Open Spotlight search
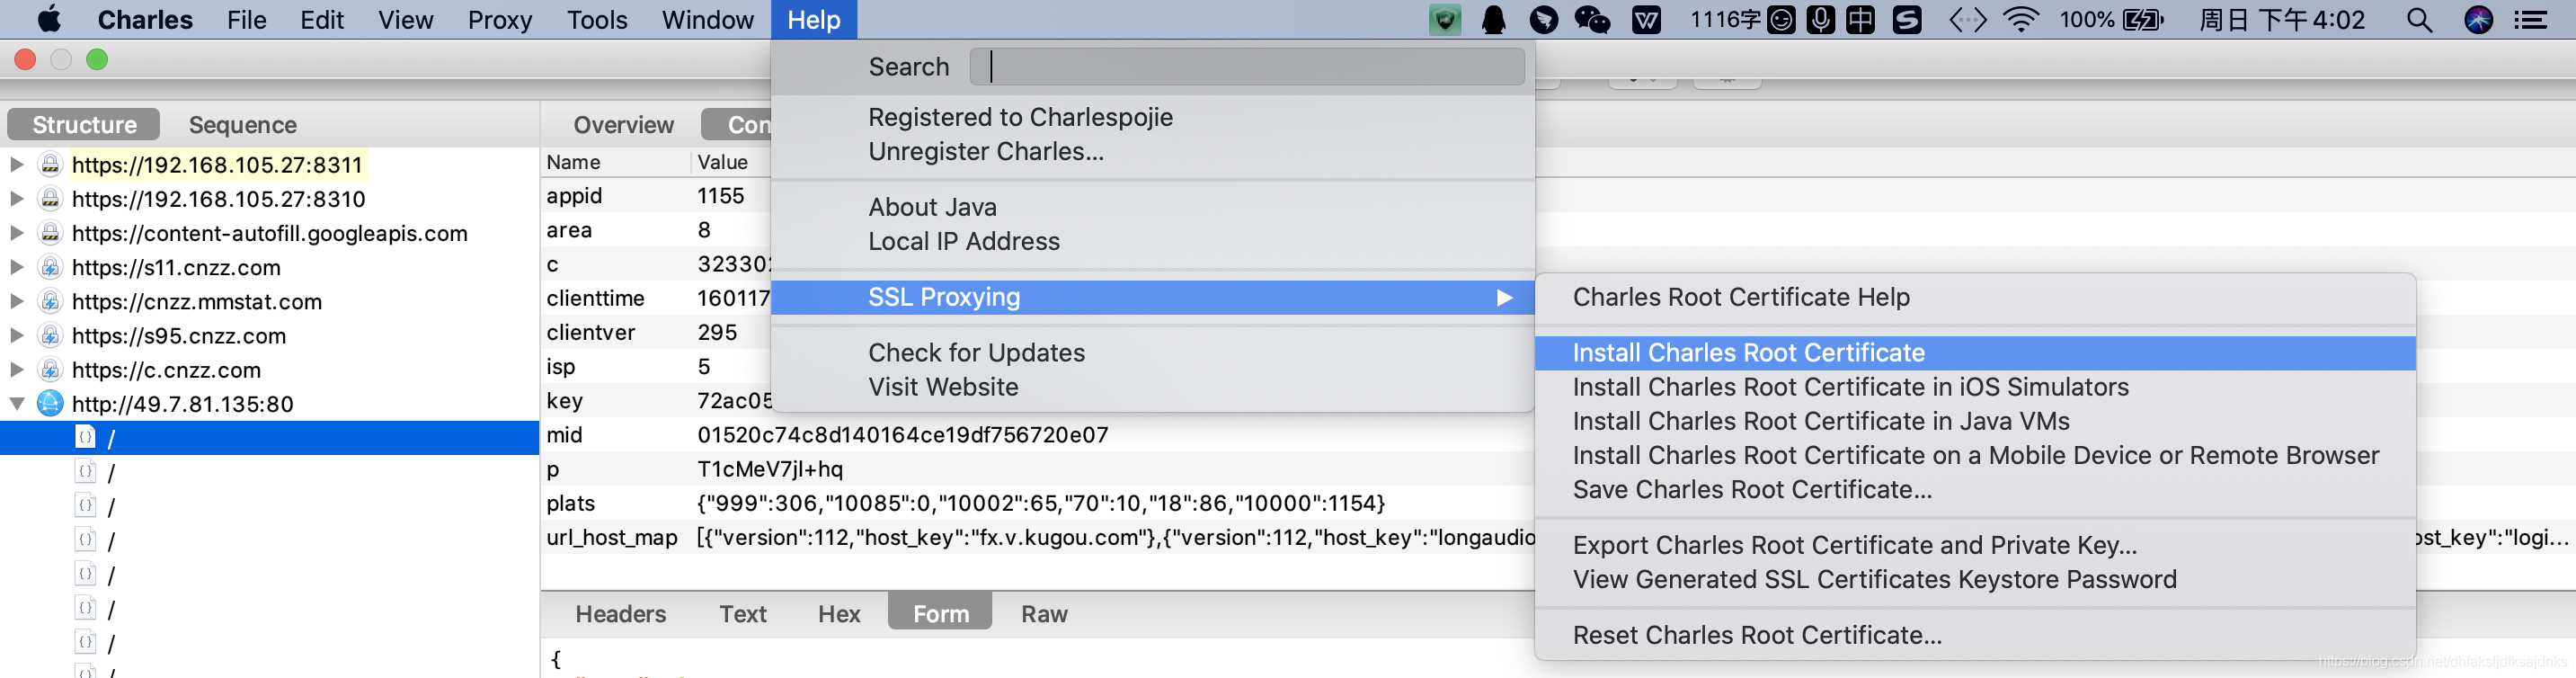2576x678 pixels. 2419,20
